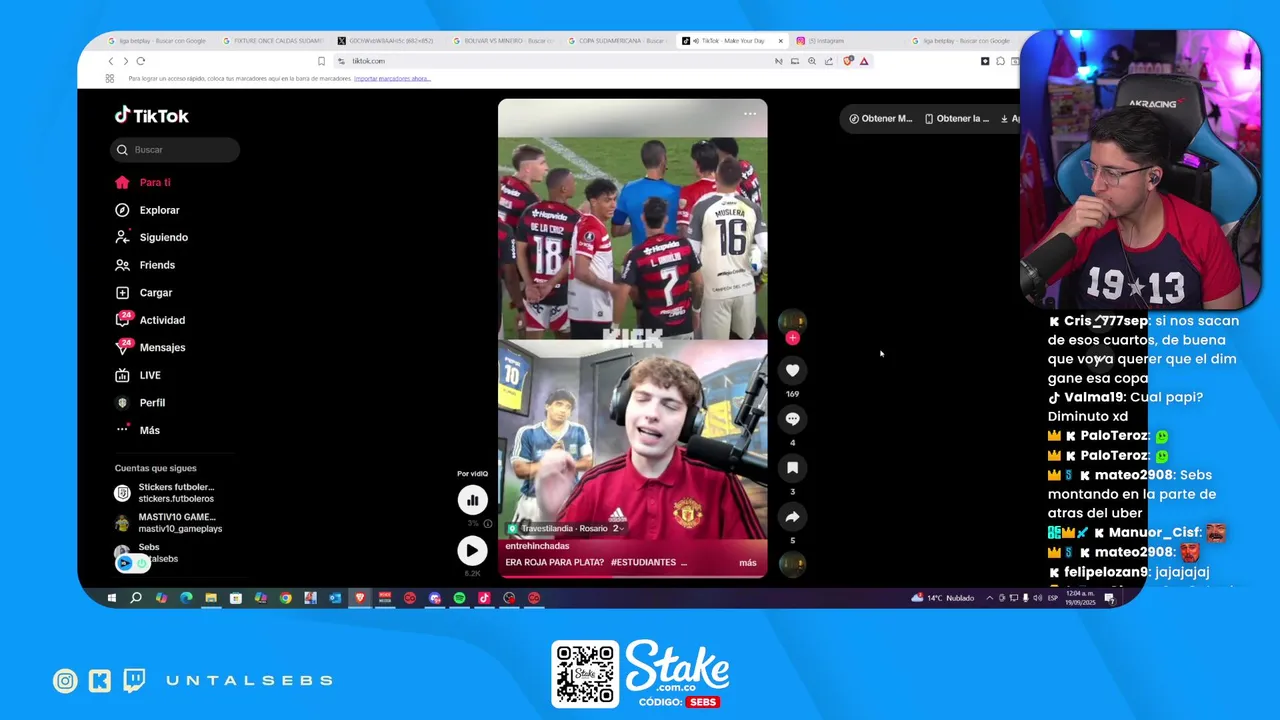Select Cargar to upload a video

(x=143, y=293)
